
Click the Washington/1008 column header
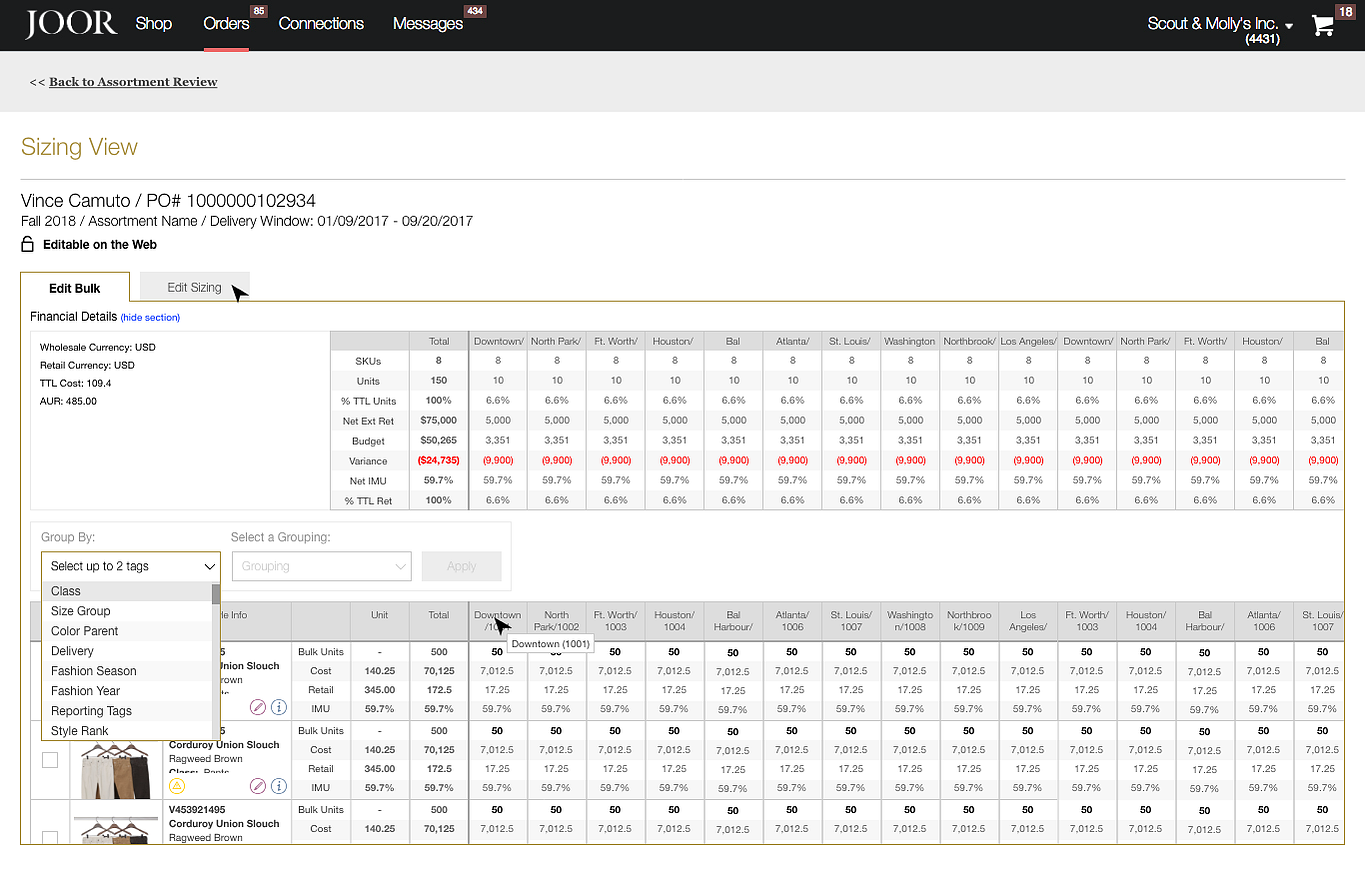pyautogui.click(x=910, y=621)
